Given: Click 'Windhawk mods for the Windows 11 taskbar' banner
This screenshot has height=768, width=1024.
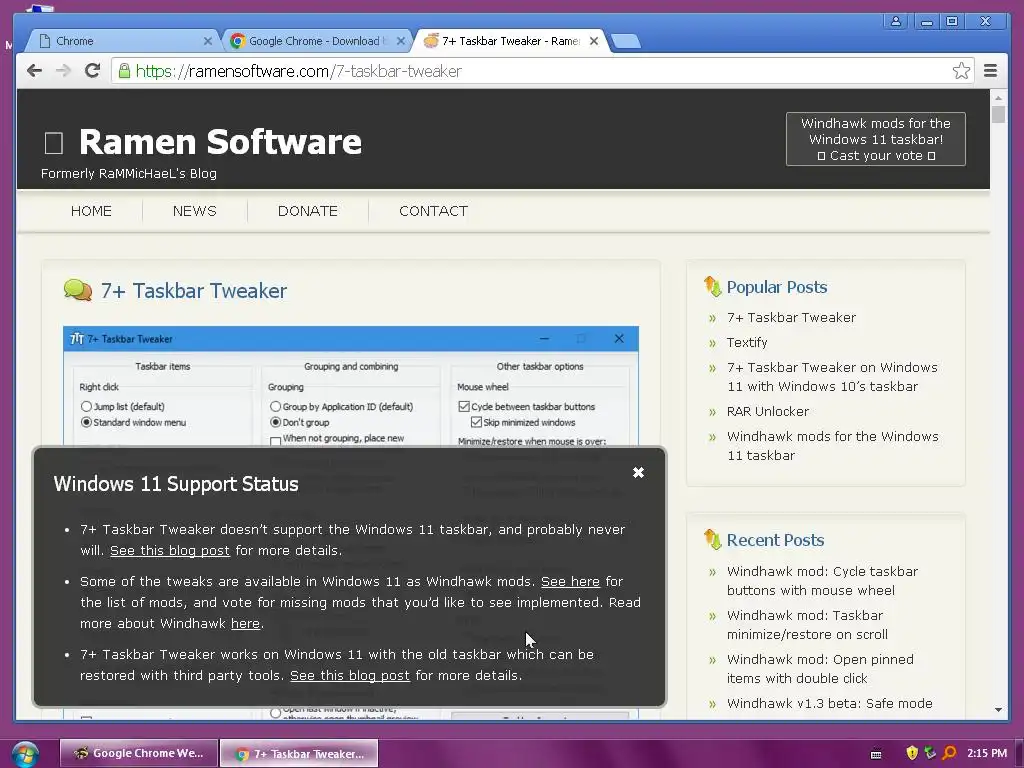Looking at the screenshot, I should [876, 139].
